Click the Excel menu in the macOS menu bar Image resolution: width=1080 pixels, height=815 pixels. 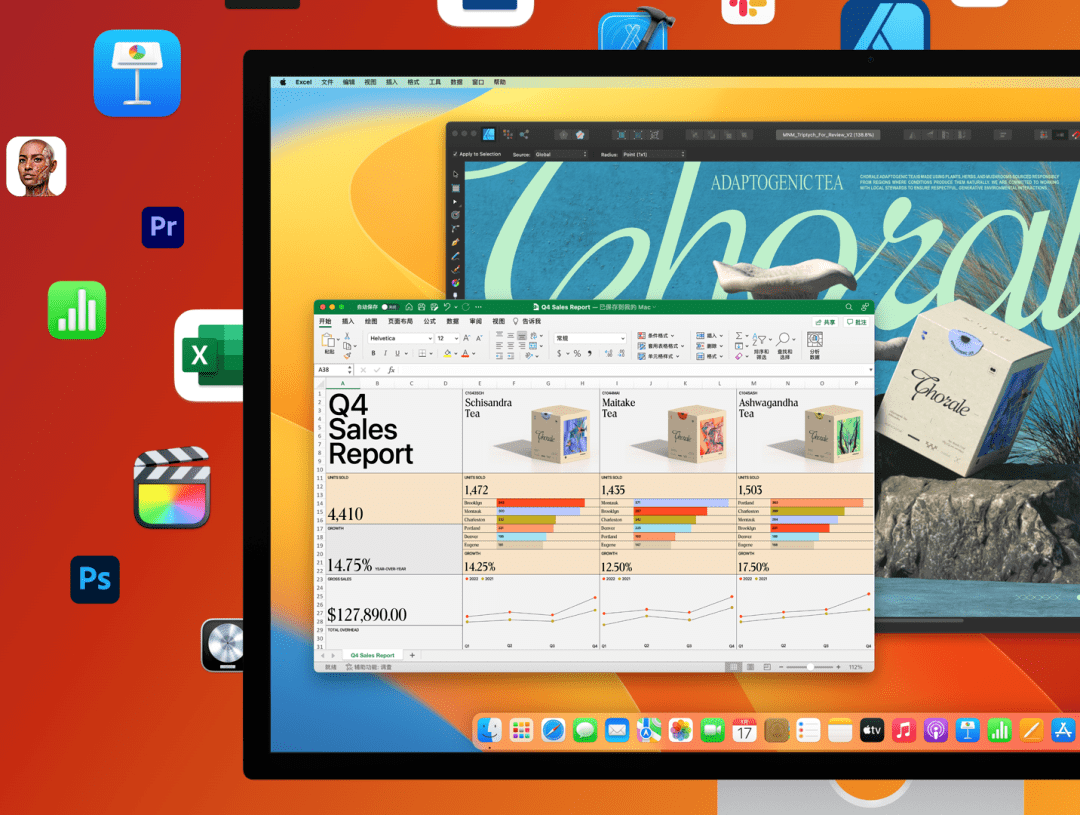point(304,82)
